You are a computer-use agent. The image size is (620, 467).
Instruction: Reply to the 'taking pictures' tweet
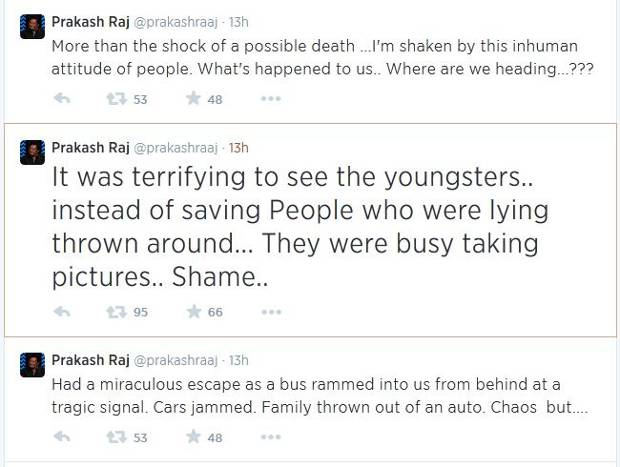[61, 312]
